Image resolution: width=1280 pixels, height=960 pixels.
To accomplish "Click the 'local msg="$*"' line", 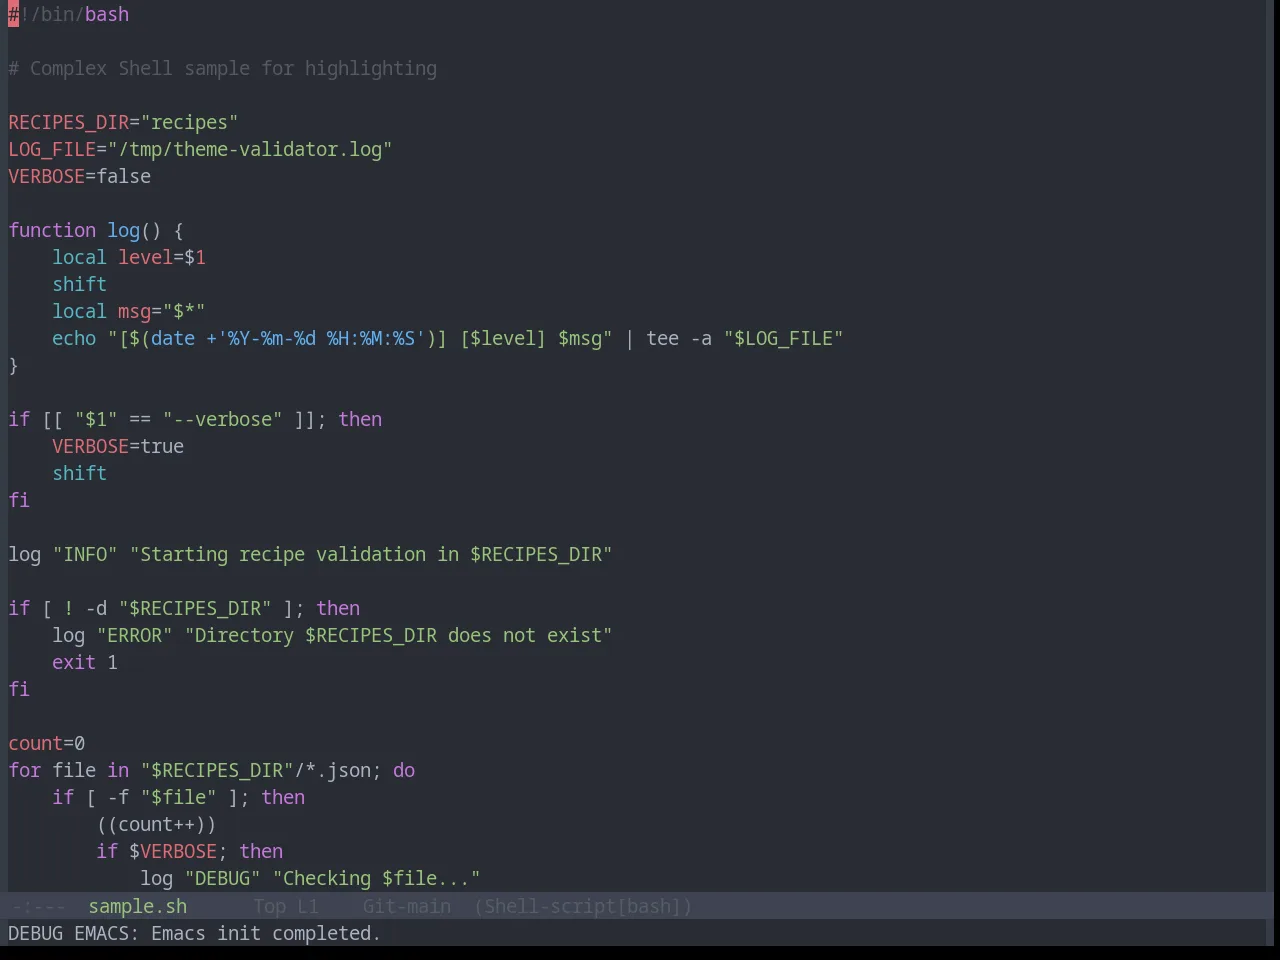I will click(x=129, y=311).
